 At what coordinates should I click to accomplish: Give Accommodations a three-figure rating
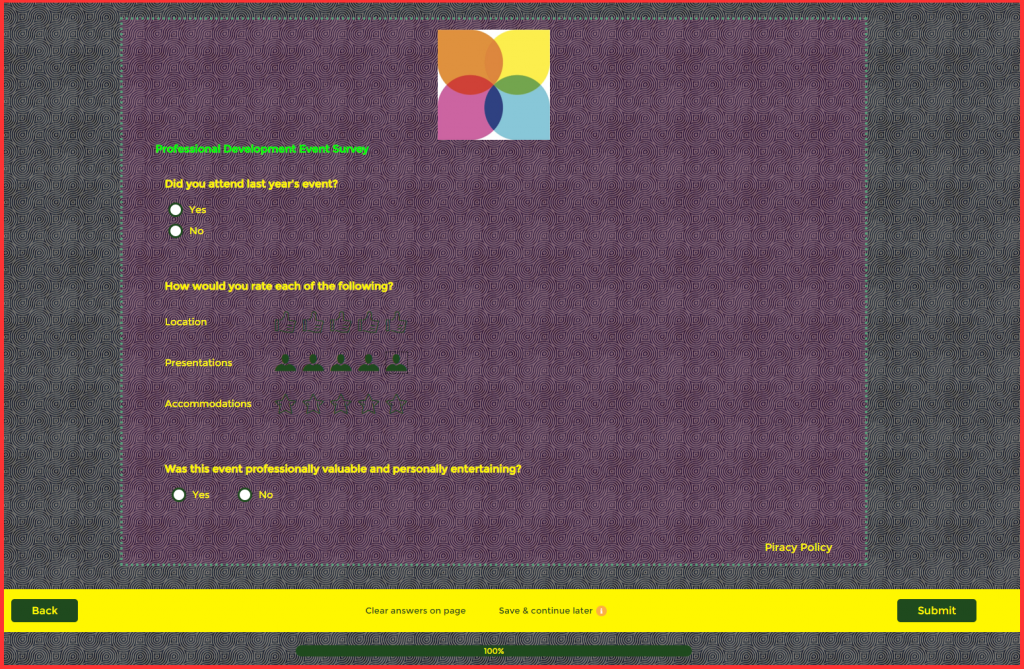click(x=340, y=404)
